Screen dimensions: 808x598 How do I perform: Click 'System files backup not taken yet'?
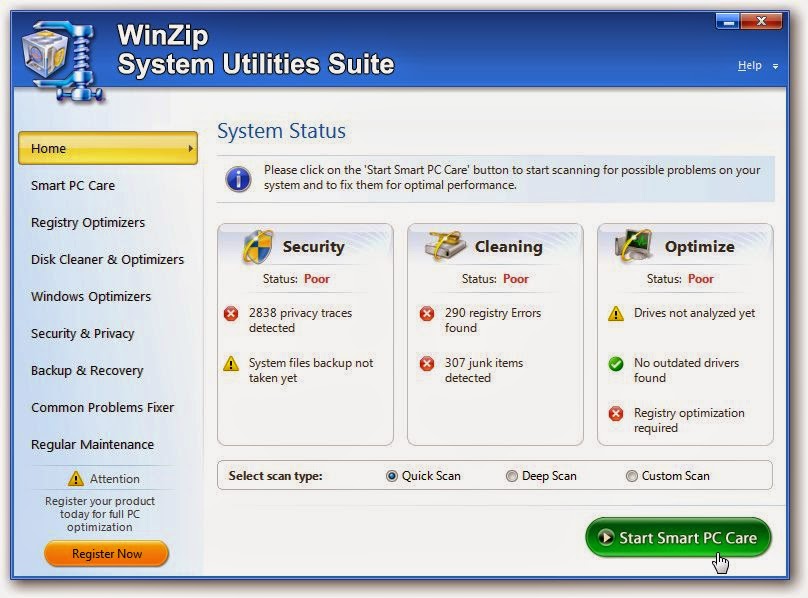(x=311, y=370)
